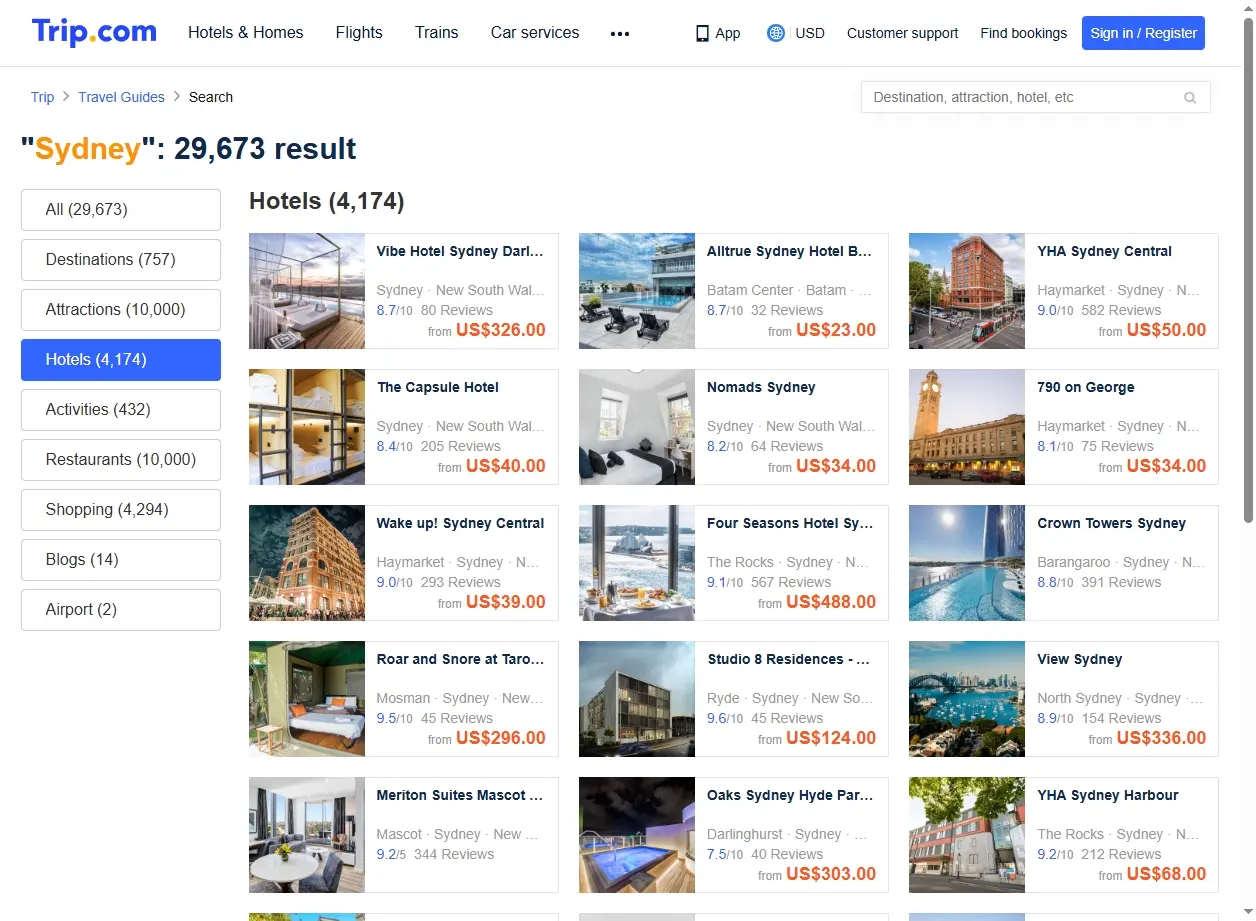1256x921 pixels.
Task: Click the page vertical scrollbar
Action: pyautogui.click(x=1248, y=270)
